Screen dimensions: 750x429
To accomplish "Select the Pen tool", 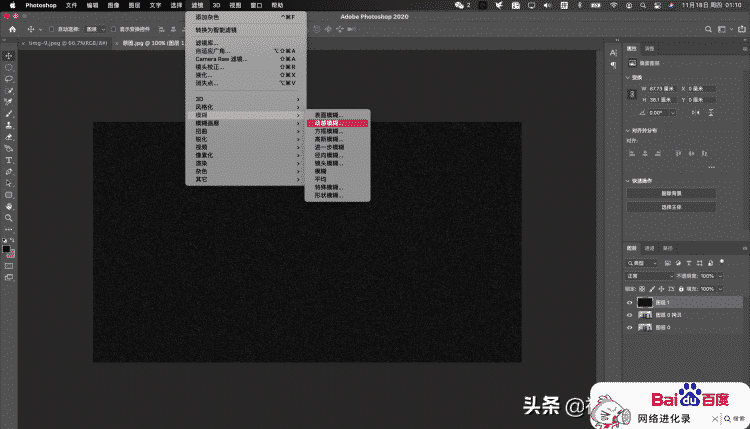I will (x=9, y=172).
